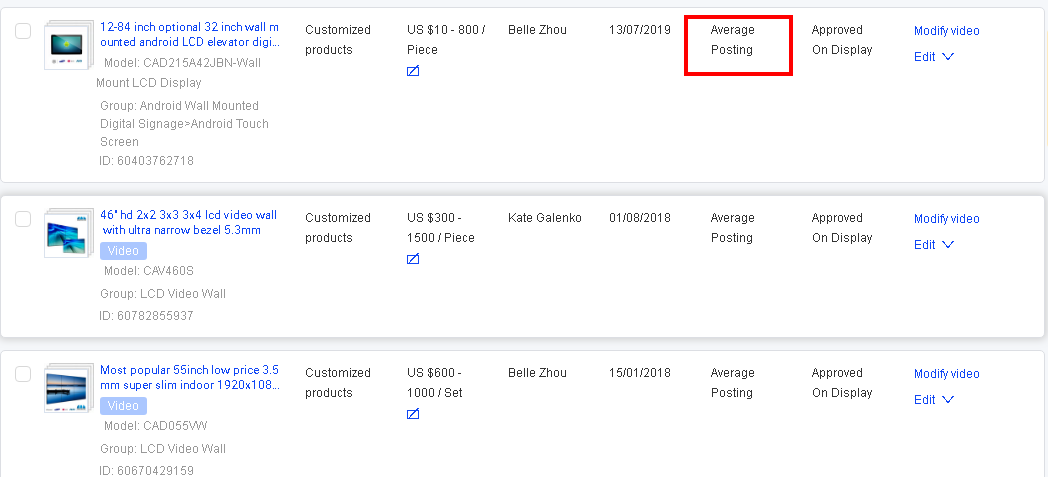1048x477 pixels.
Task: Open the wall mounted android LCD product thumbnail
Action: 69,45
